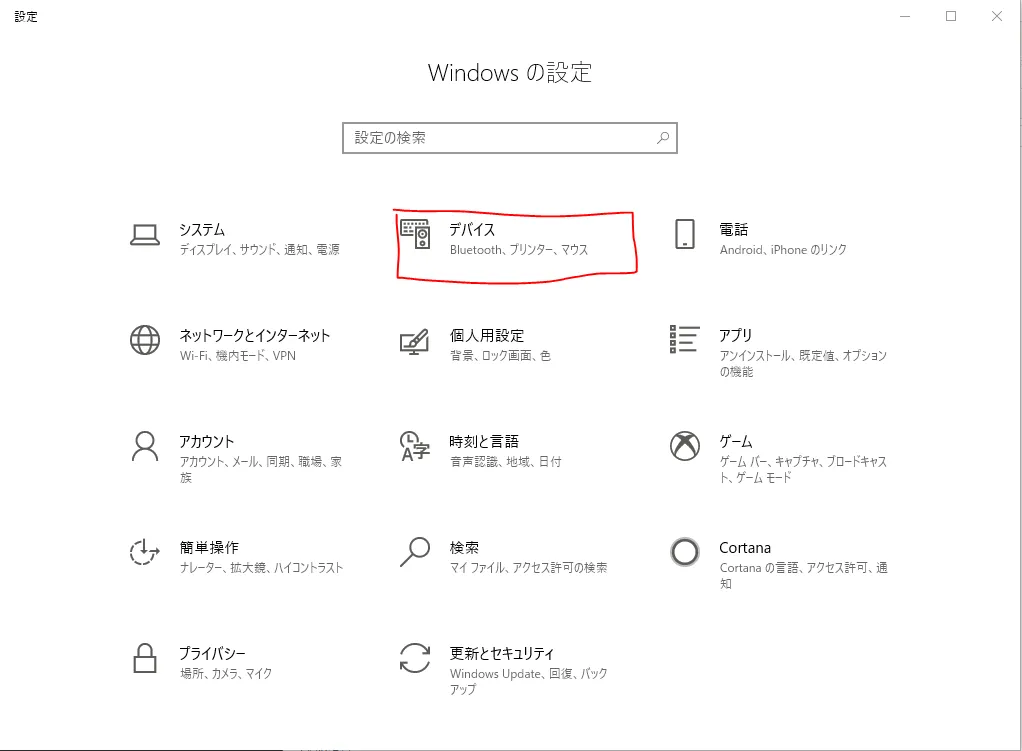Open 簡単操作 settings title
This screenshot has width=1022, height=751.
tap(209, 548)
